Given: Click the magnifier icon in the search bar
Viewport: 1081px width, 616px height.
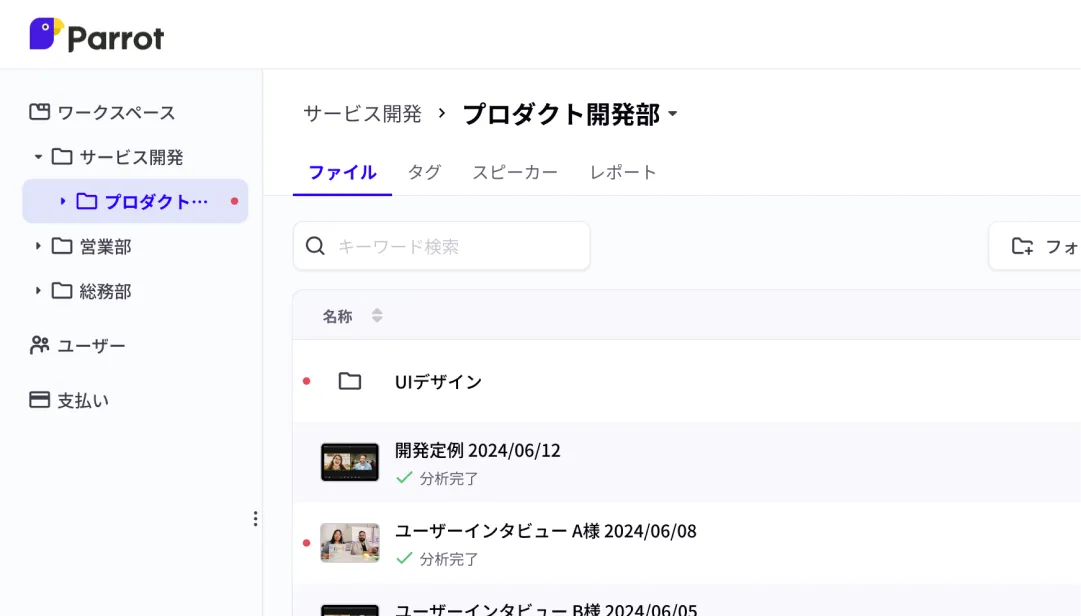Looking at the screenshot, I should tap(315, 245).
